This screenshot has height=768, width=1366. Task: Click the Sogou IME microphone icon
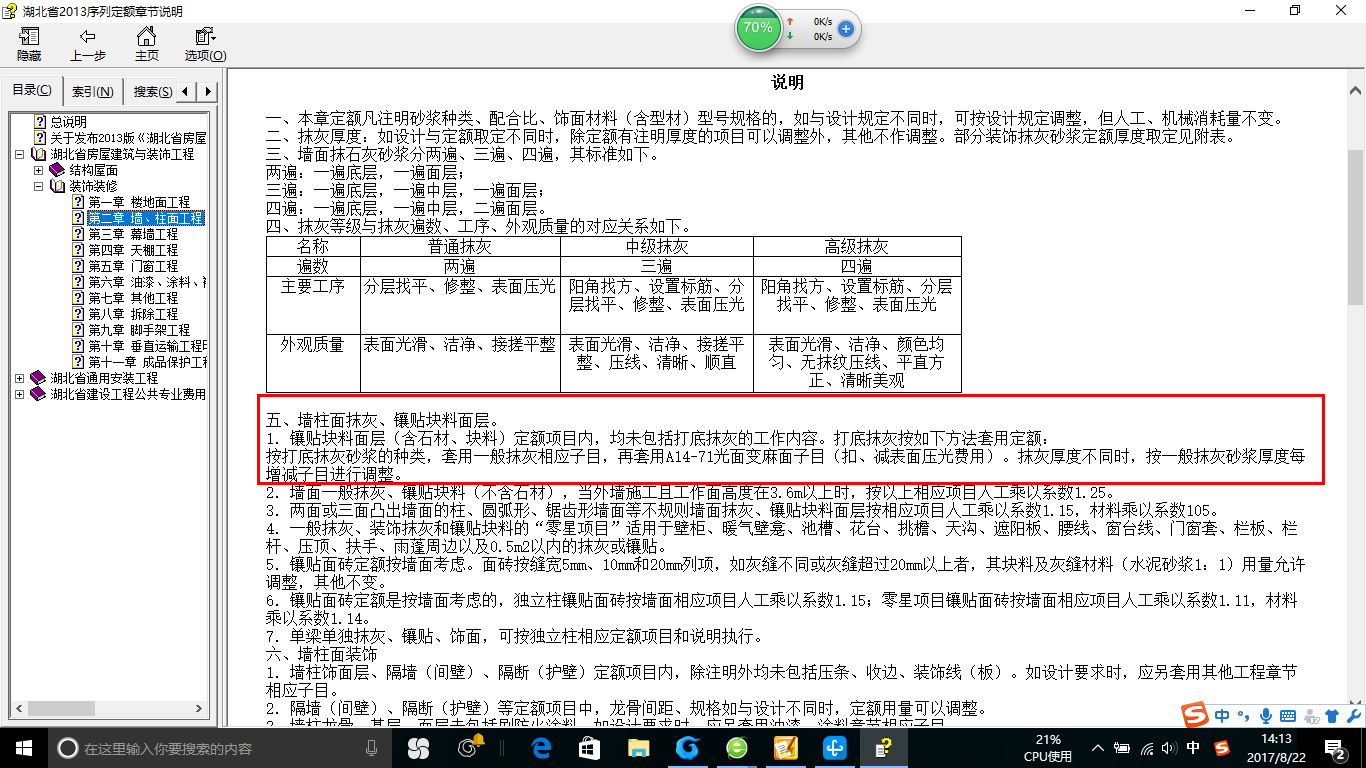coord(1265,715)
